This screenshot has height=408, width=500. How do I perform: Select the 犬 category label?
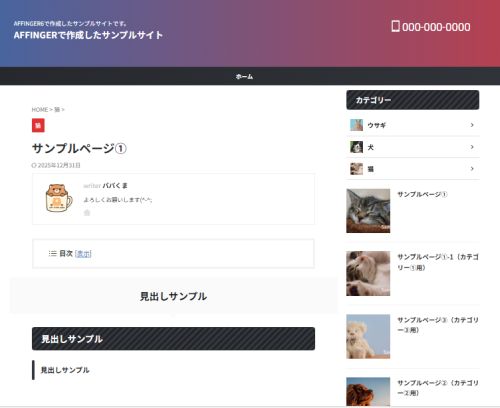tap(370, 147)
